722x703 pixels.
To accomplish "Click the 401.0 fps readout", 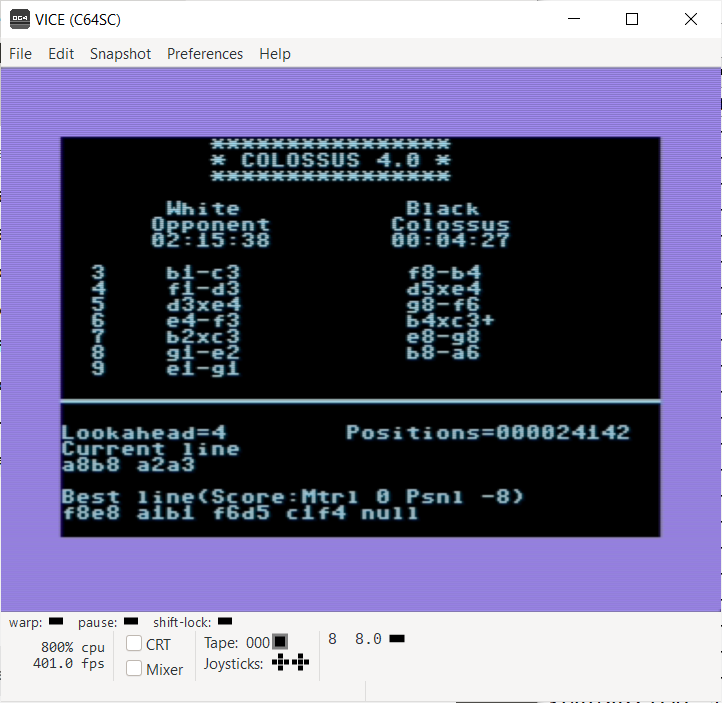I will (69, 663).
